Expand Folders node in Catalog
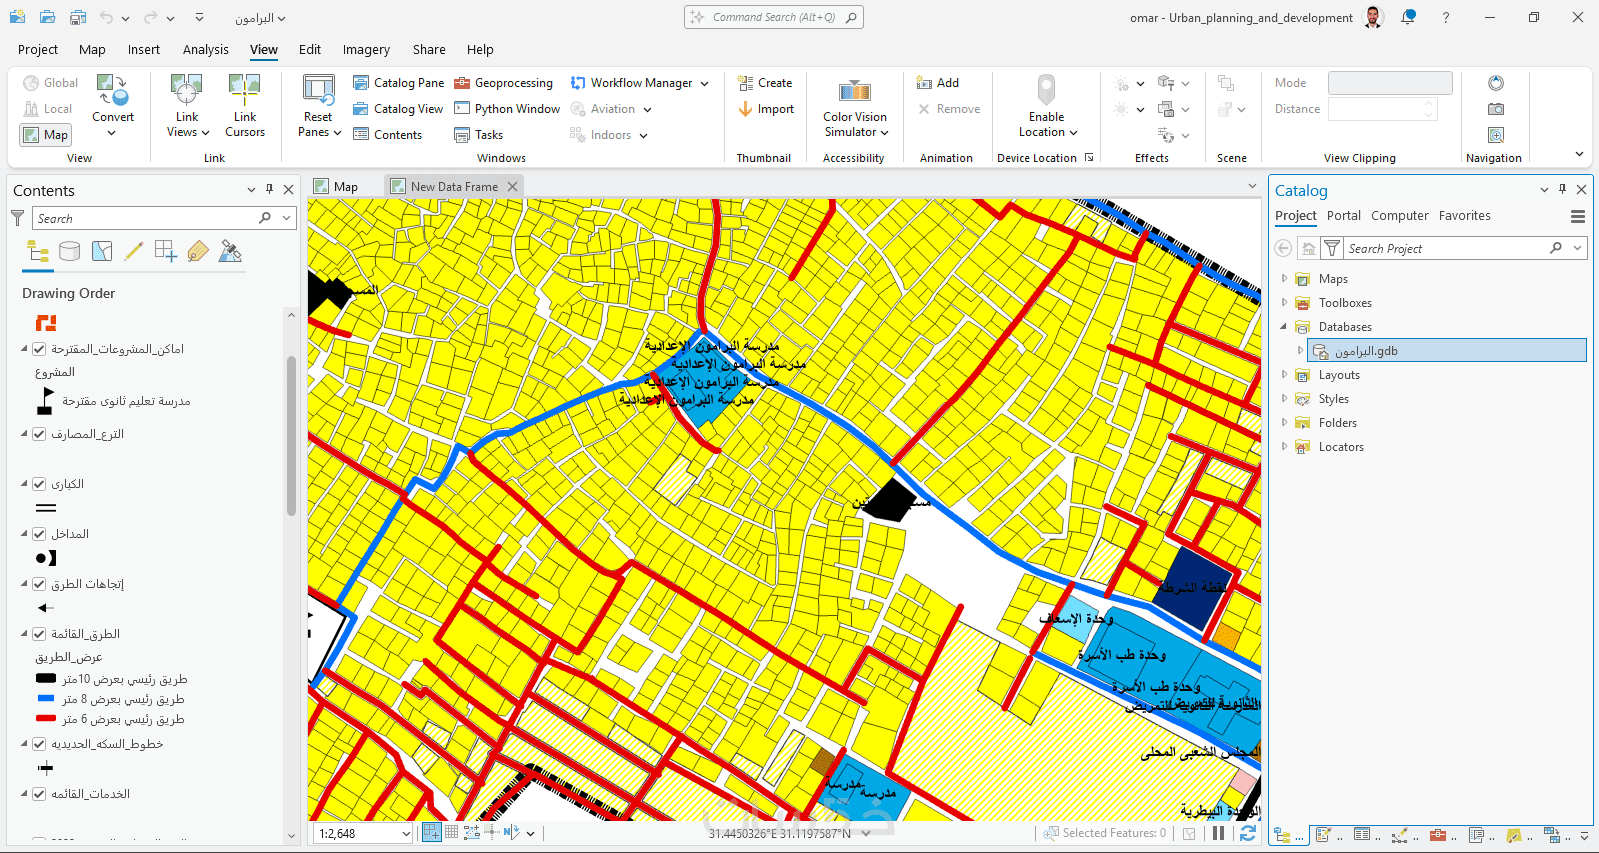1599x853 pixels. 1284,423
